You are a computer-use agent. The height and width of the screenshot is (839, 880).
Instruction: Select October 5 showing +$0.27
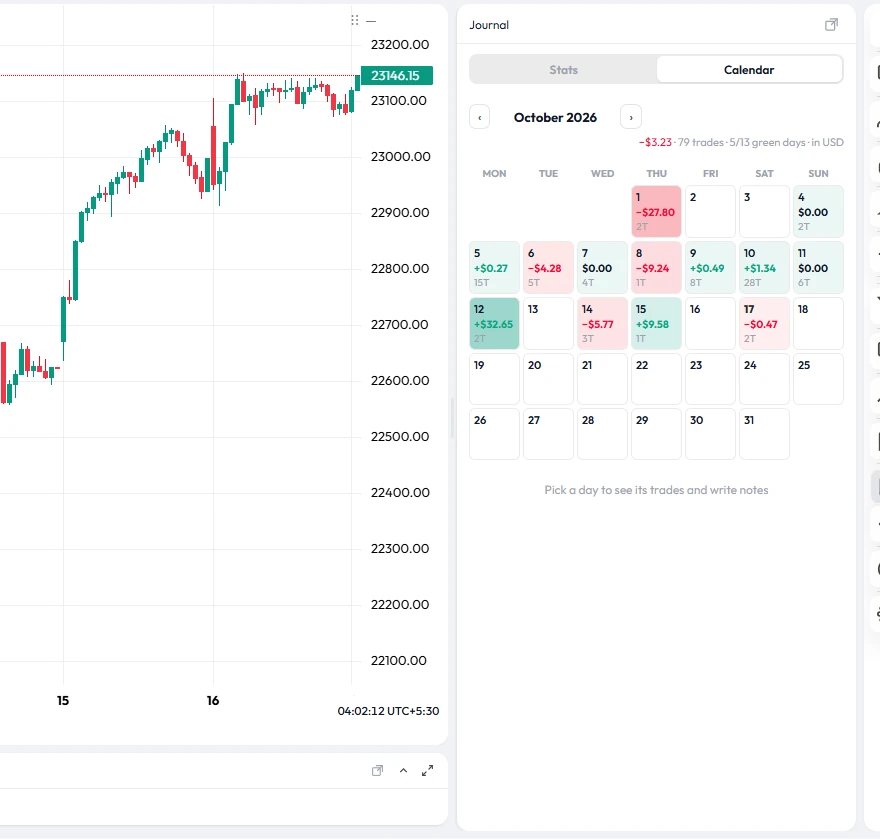tap(494, 268)
